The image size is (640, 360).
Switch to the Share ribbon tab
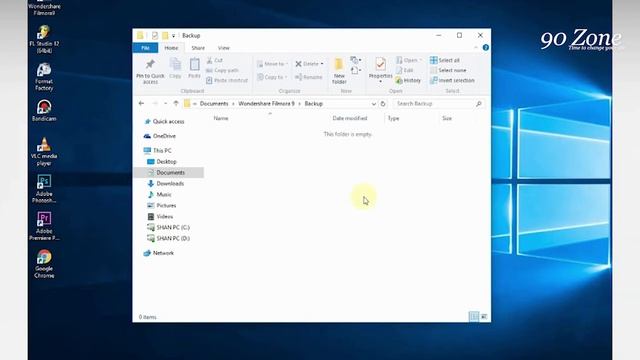[x=198, y=48]
